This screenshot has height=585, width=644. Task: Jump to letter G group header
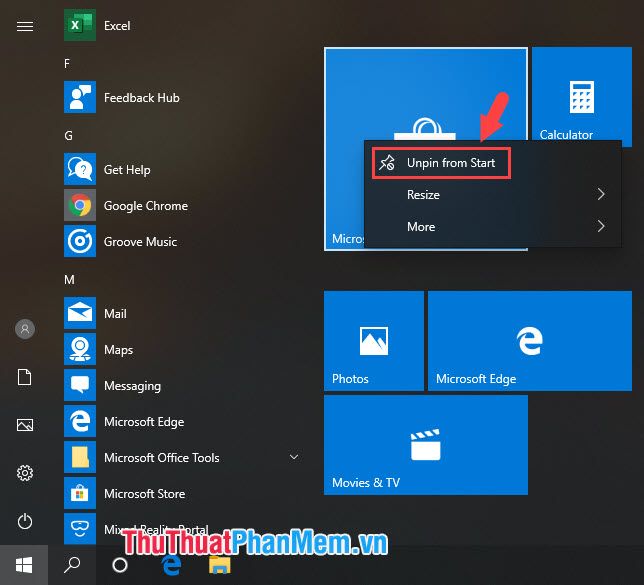(x=69, y=136)
